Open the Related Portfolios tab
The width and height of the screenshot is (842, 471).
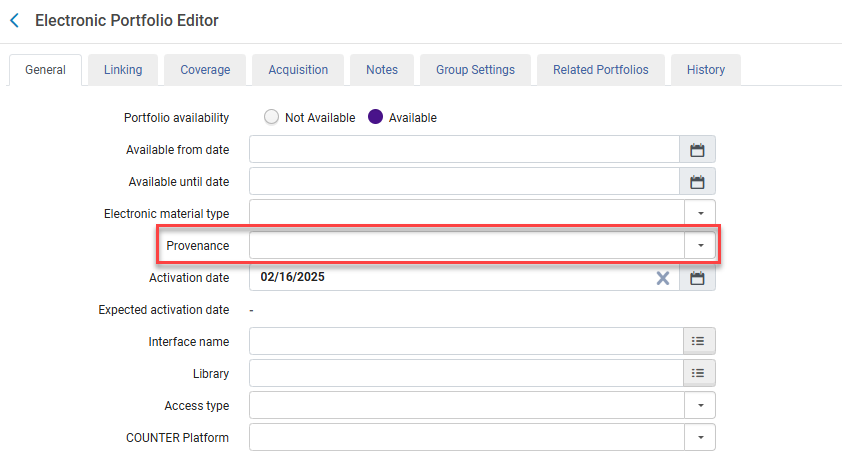pyautogui.click(x=601, y=70)
